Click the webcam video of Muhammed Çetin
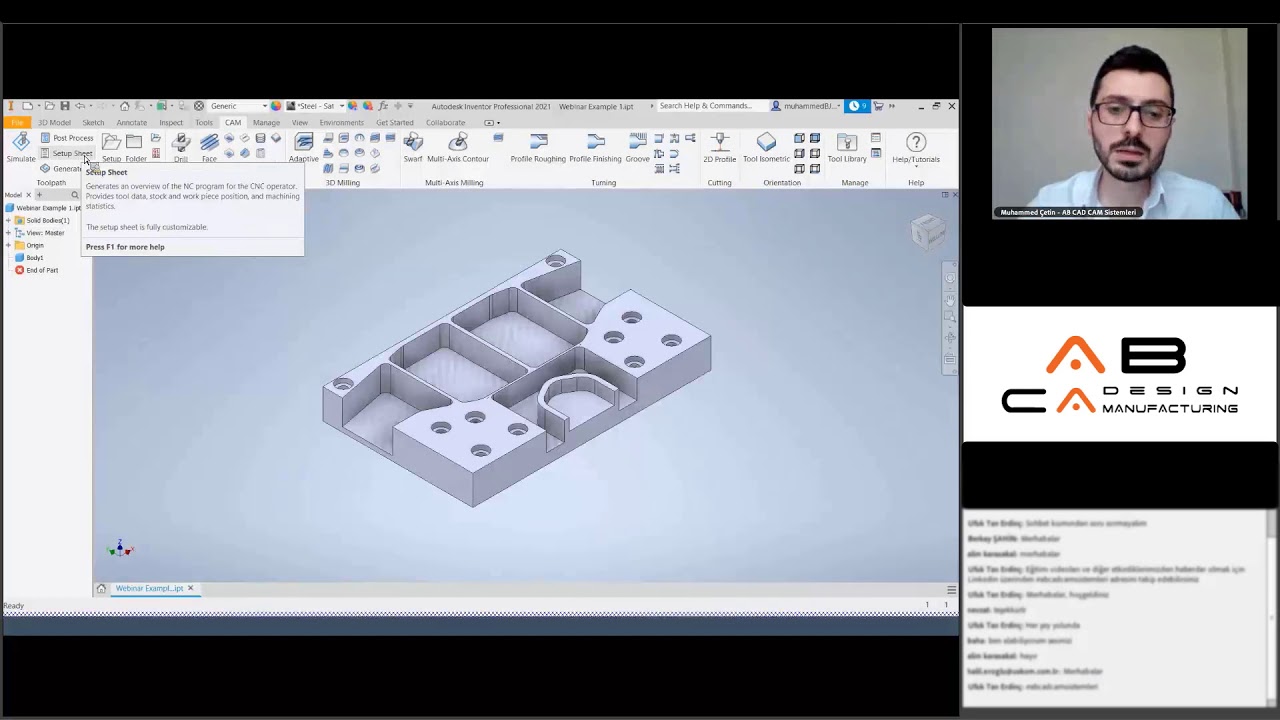 tap(1119, 123)
